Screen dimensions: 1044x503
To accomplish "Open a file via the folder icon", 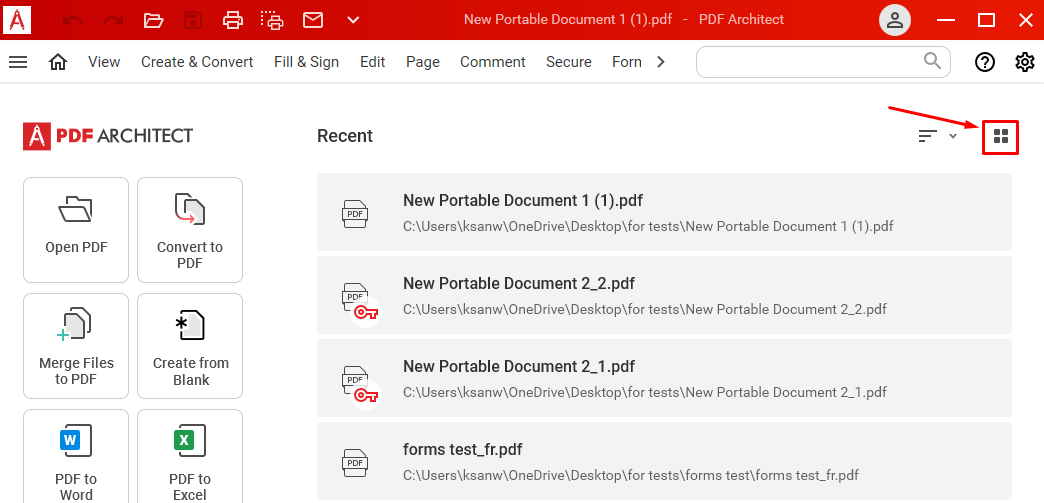I will point(154,20).
